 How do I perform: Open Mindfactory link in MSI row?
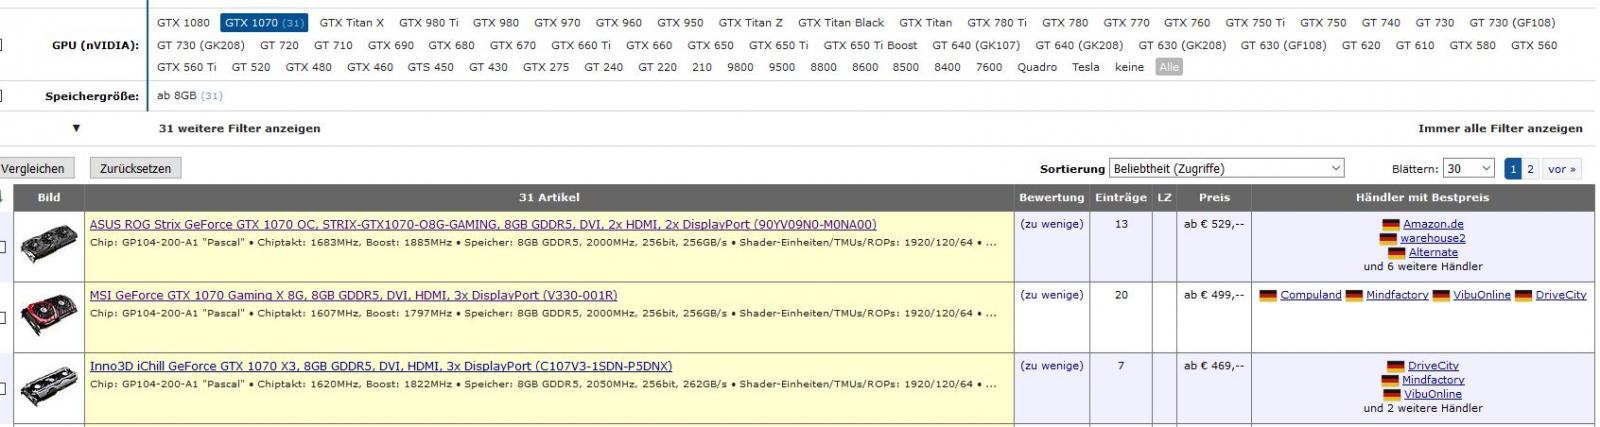click(x=1397, y=296)
